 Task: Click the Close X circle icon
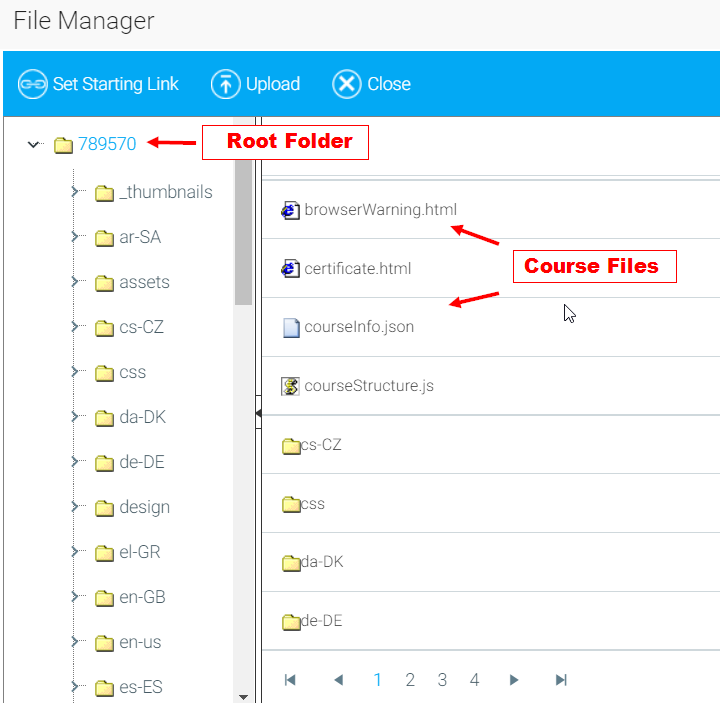click(x=346, y=84)
